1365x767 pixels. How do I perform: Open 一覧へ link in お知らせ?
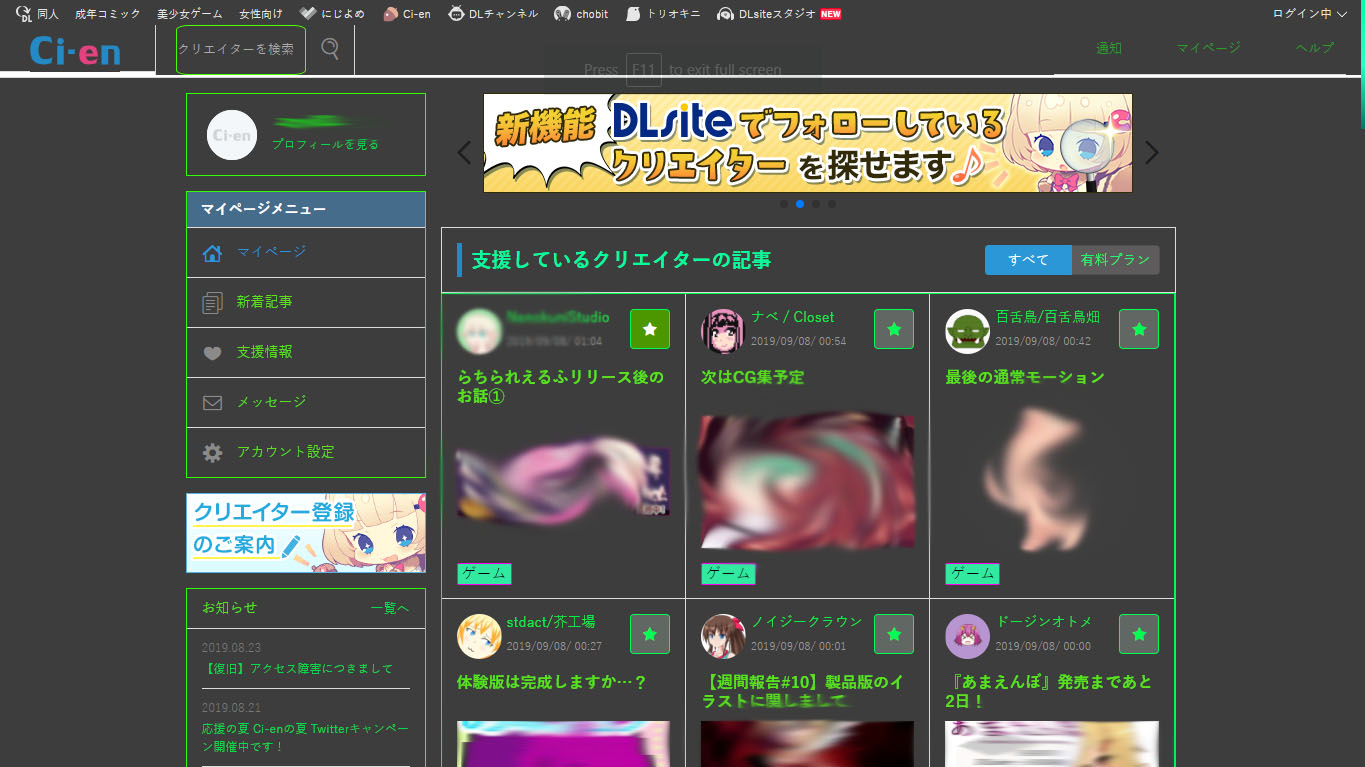point(389,608)
